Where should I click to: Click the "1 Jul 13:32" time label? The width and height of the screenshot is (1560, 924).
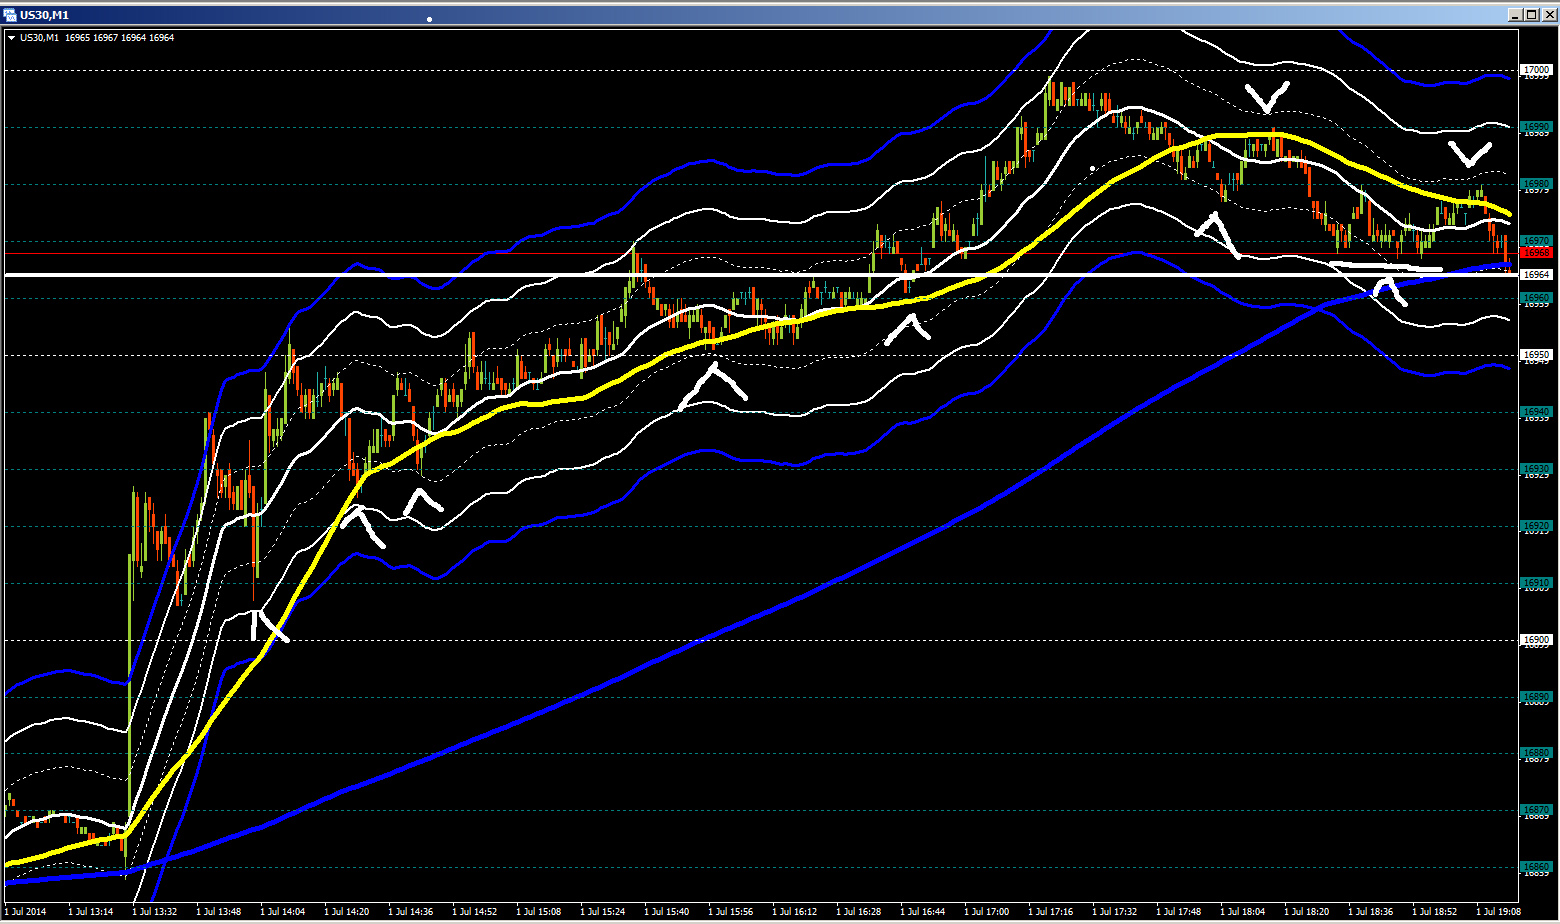(x=154, y=912)
